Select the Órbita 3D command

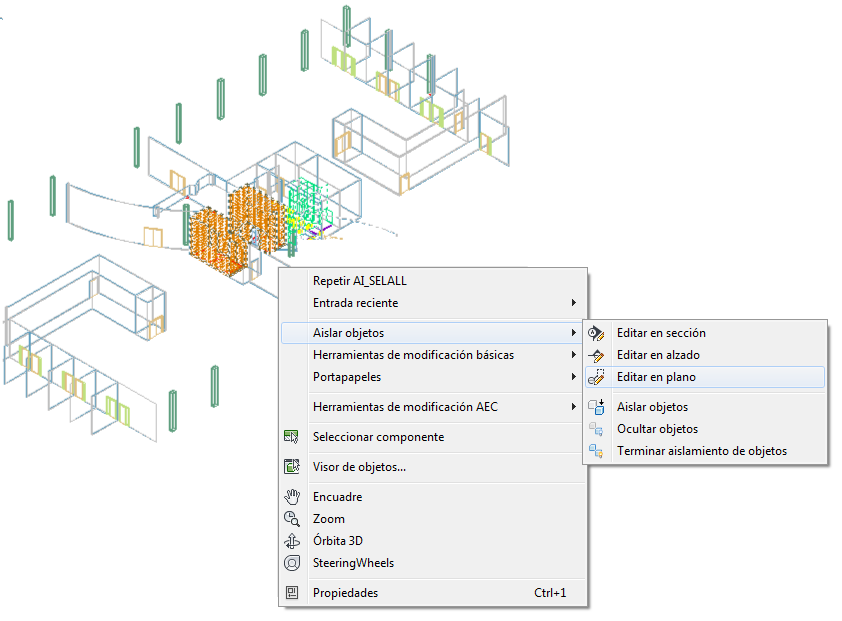coord(433,541)
